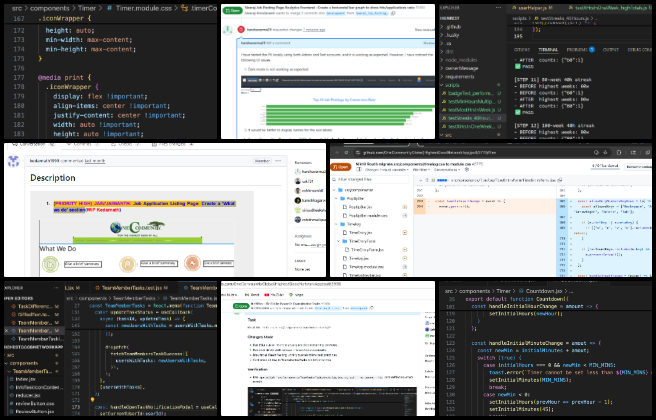Click Countdown.jsx in the breadcrumb path
The width and height of the screenshot is (656, 420).
[x=544, y=291]
